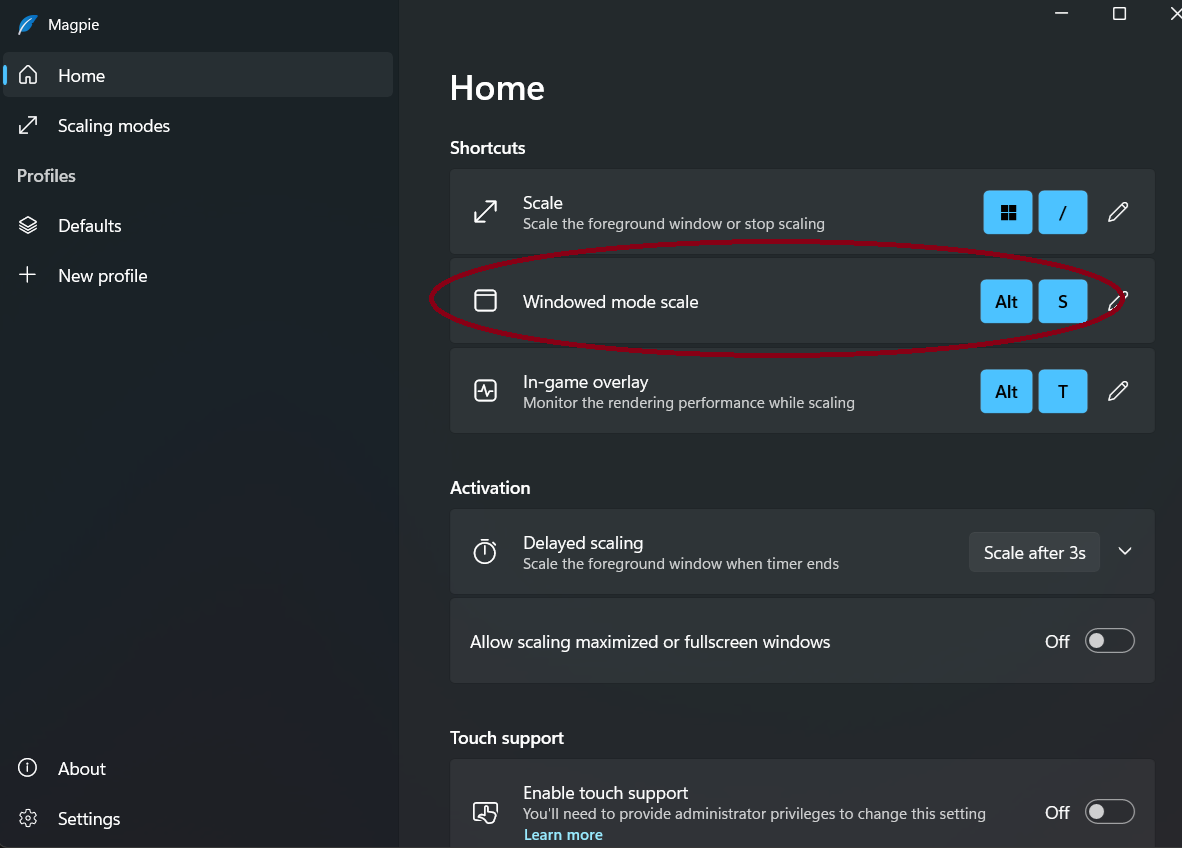Click pencil icon for In-game overlay shortcut
The image size is (1182, 848).
pyautogui.click(x=1118, y=391)
